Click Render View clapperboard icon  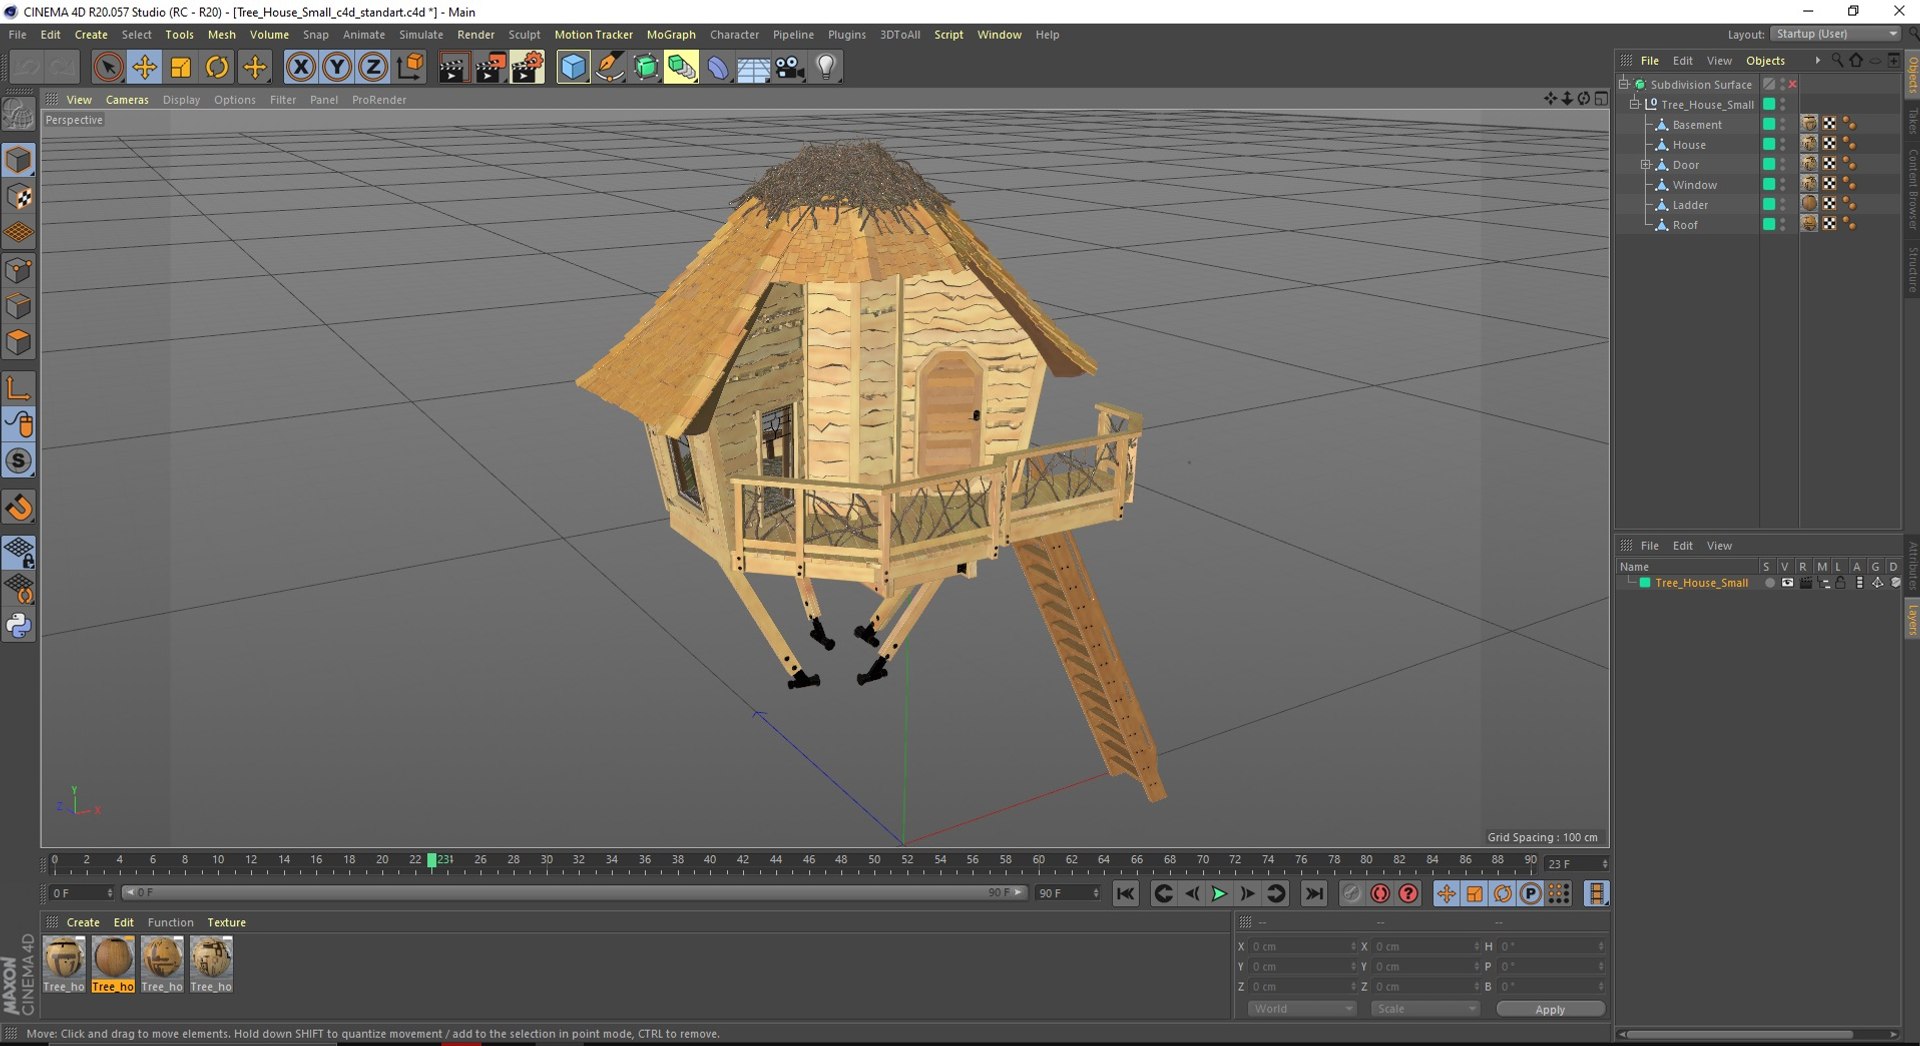coord(453,67)
